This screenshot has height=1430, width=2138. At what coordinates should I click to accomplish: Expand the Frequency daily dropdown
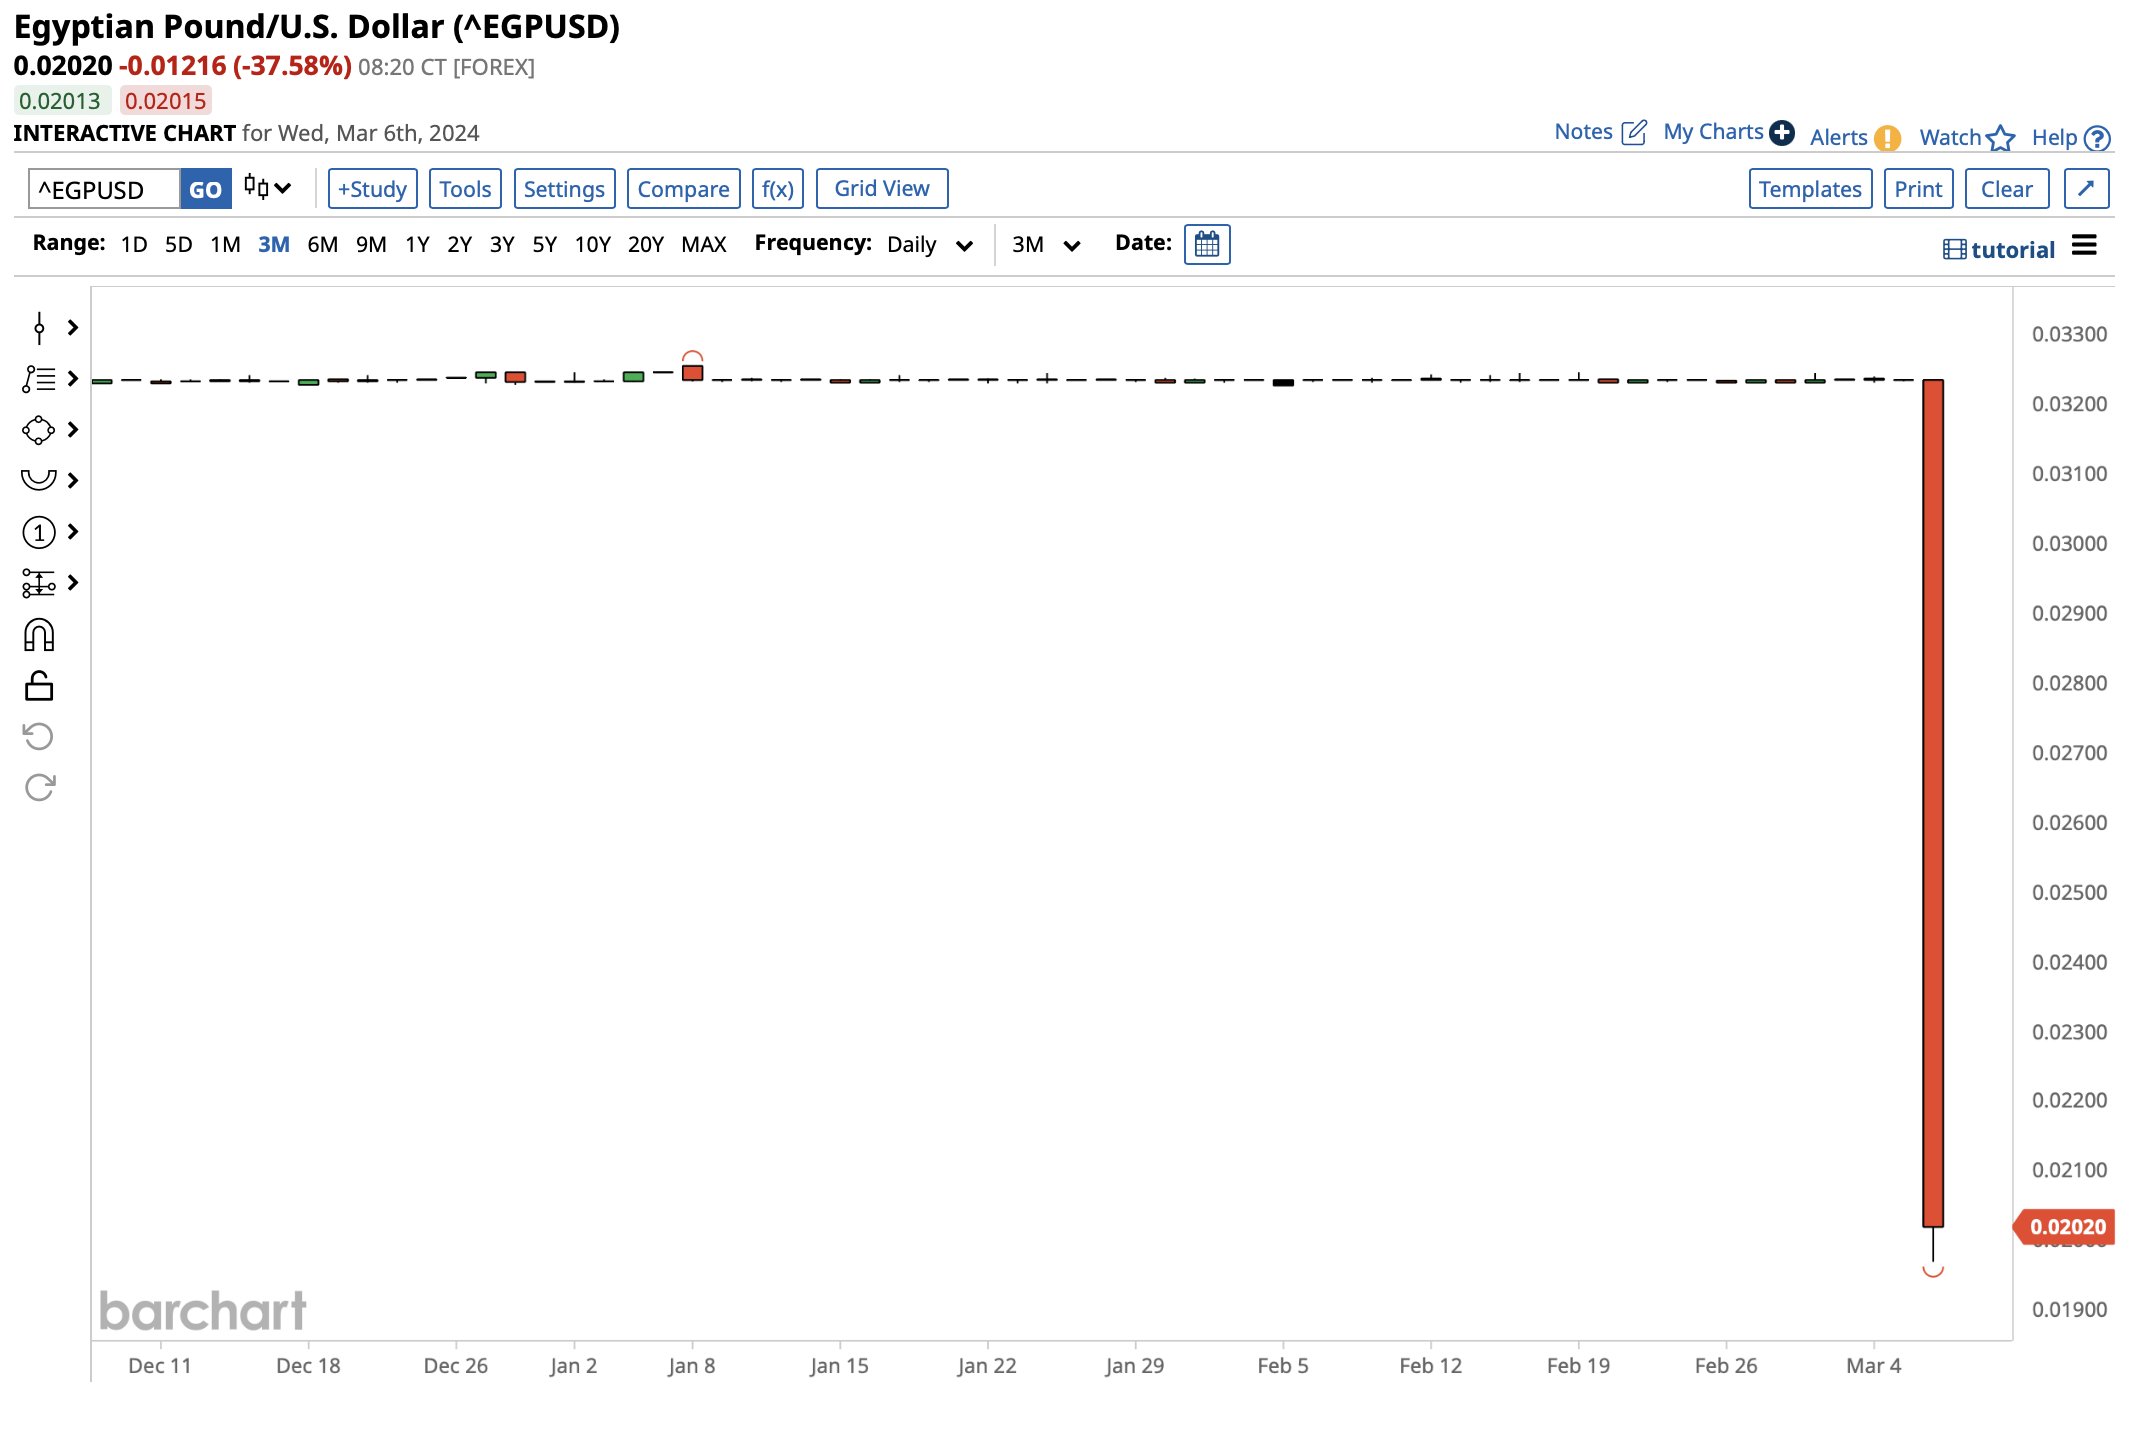(x=927, y=246)
